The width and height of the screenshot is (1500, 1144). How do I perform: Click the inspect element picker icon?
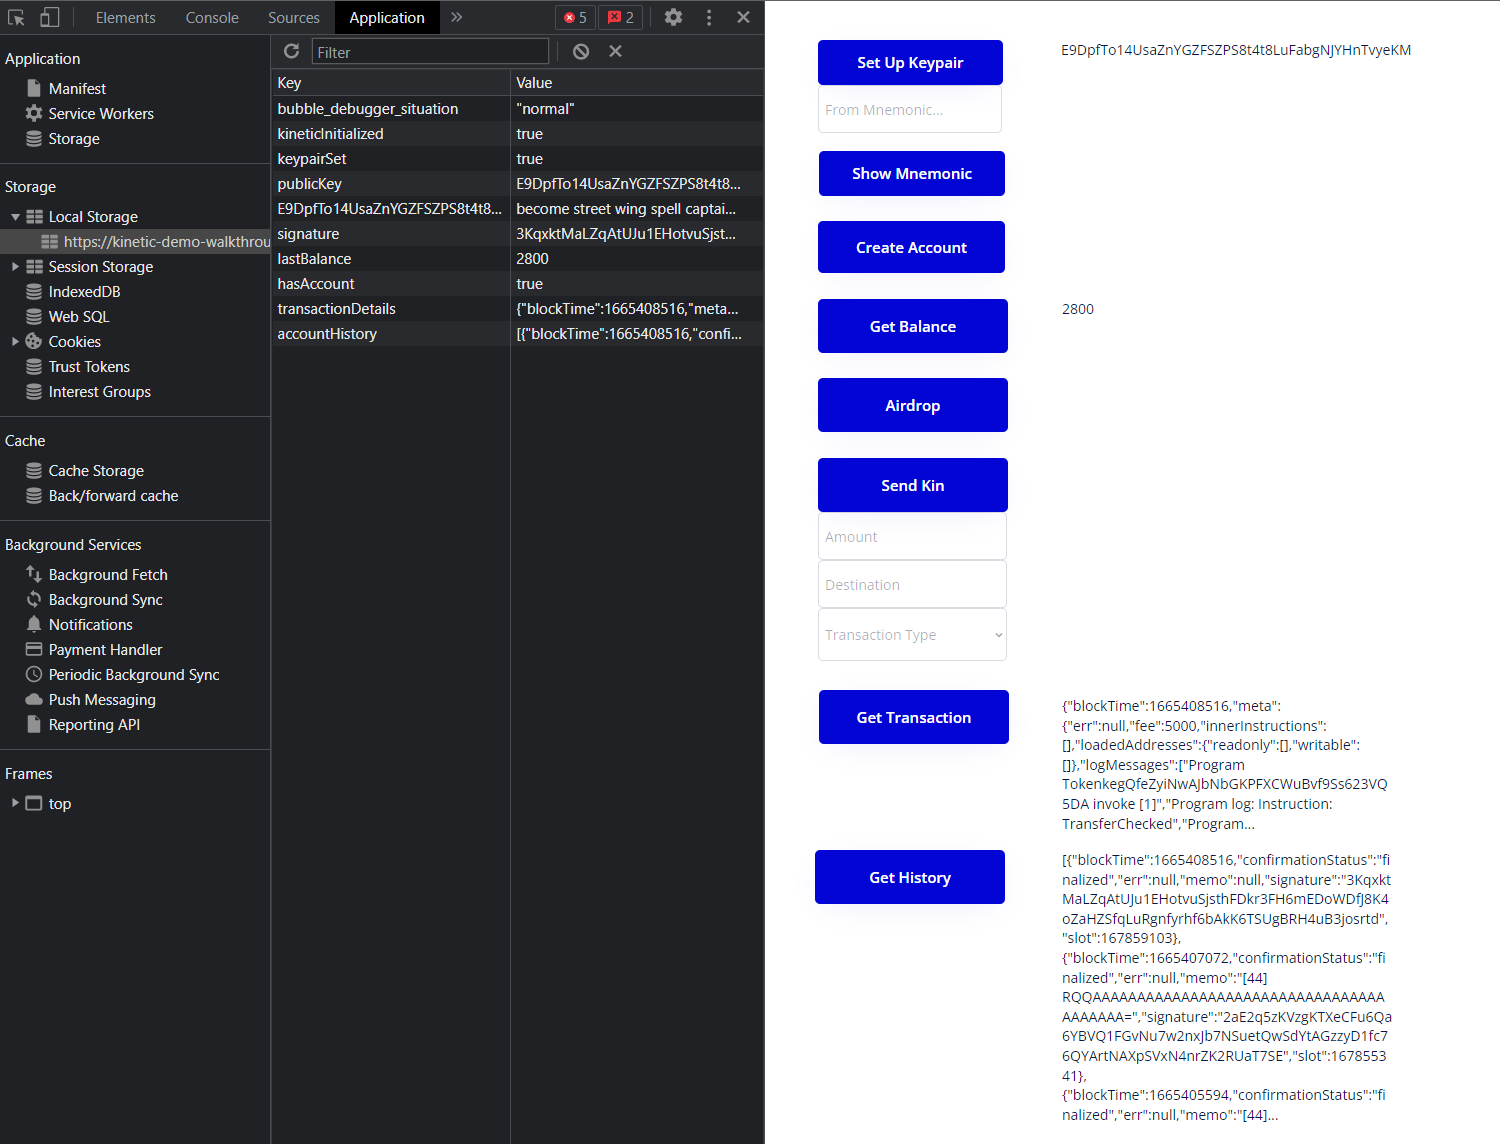coord(16,17)
